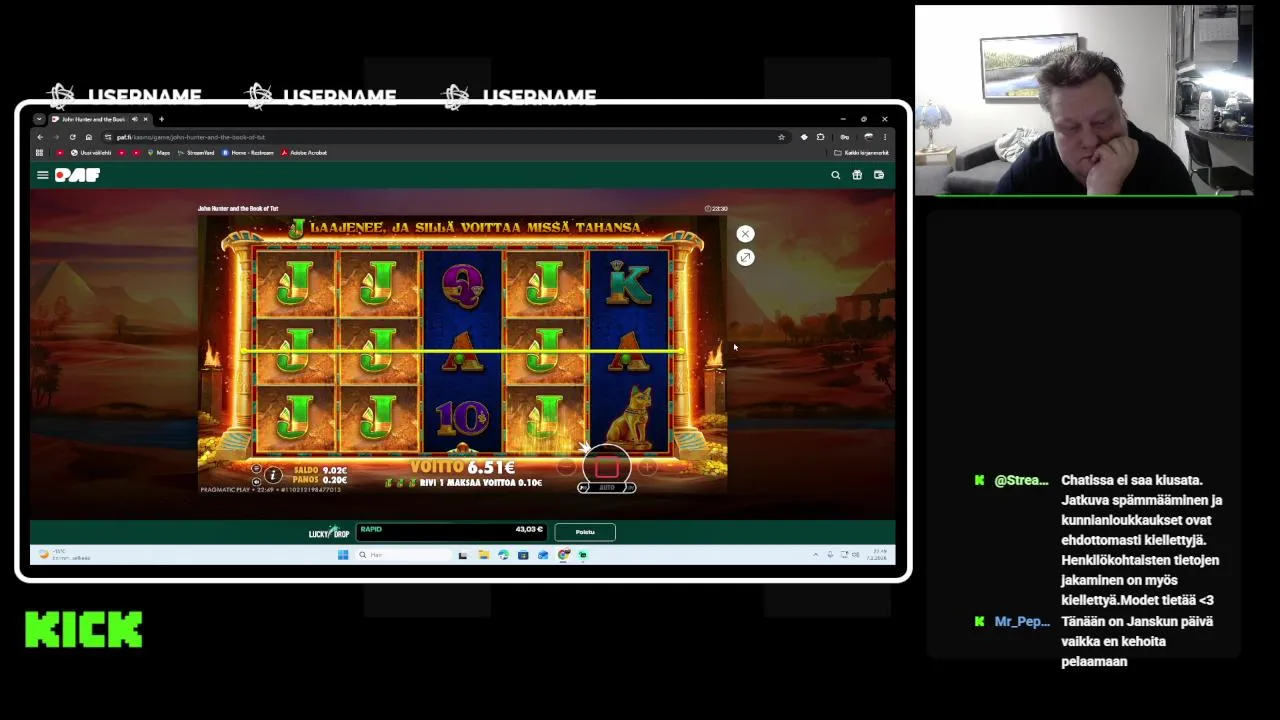Click the 10 symbol on the reels
This screenshot has width=1280, height=720.
pyautogui.click(x=461, y=417)
